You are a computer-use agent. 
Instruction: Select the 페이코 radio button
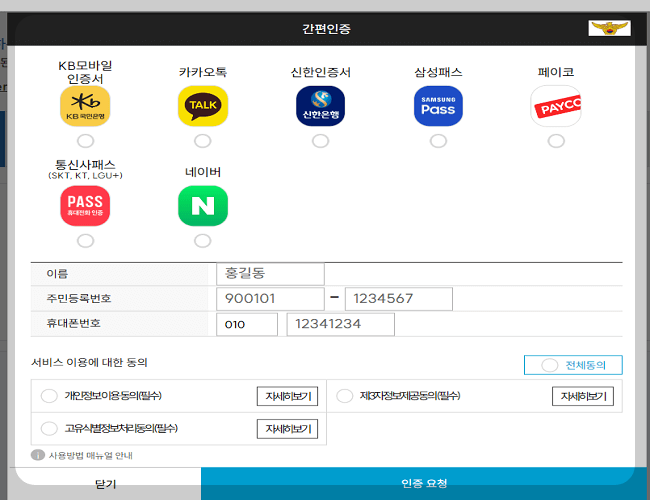point(556,141)
